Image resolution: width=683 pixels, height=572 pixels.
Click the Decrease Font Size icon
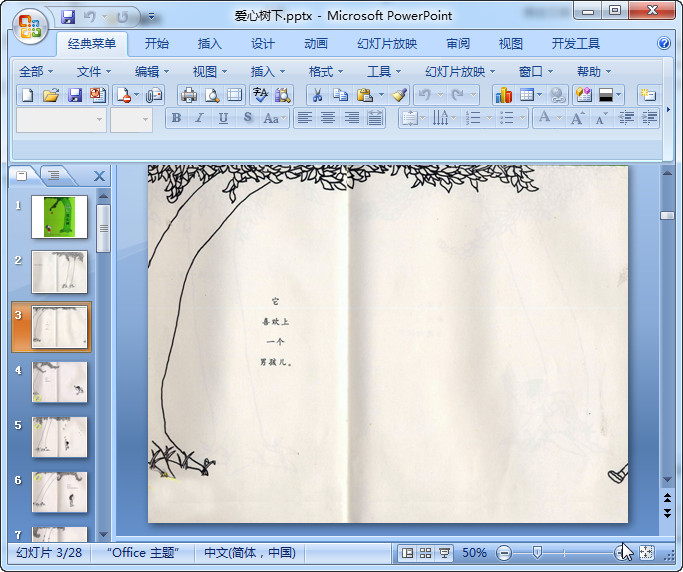(x=602, y=118)
